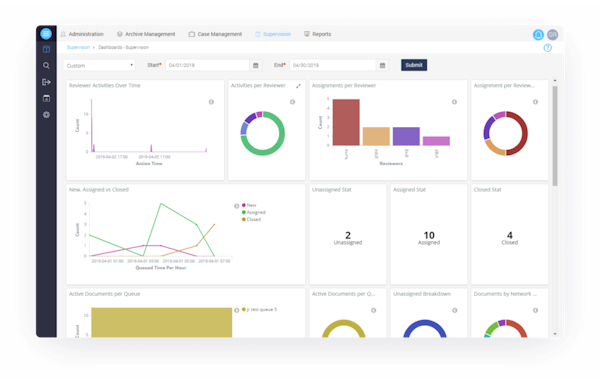The image size is (600, 379).
Task: Toggle the Assigned series in the legend
Action: (x=253, y=212)
